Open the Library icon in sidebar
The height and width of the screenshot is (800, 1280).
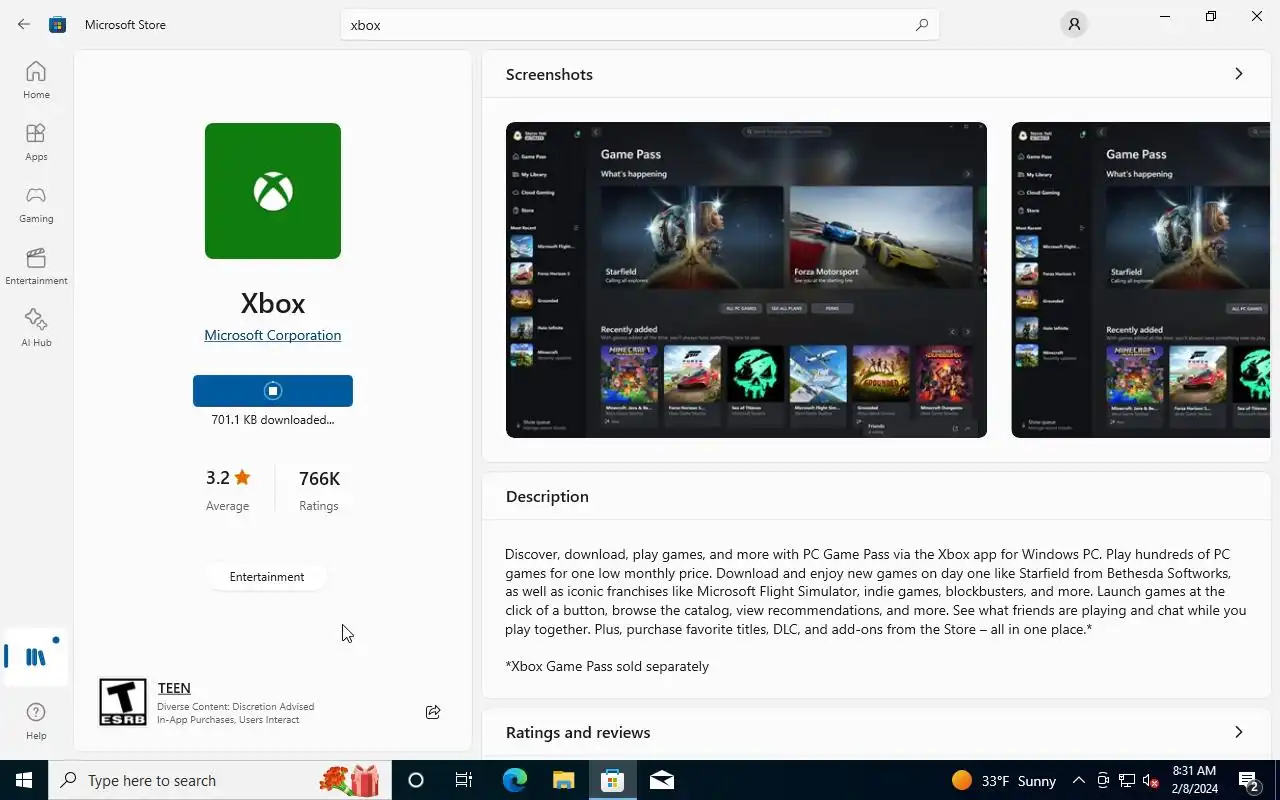[x=36, y=657]
